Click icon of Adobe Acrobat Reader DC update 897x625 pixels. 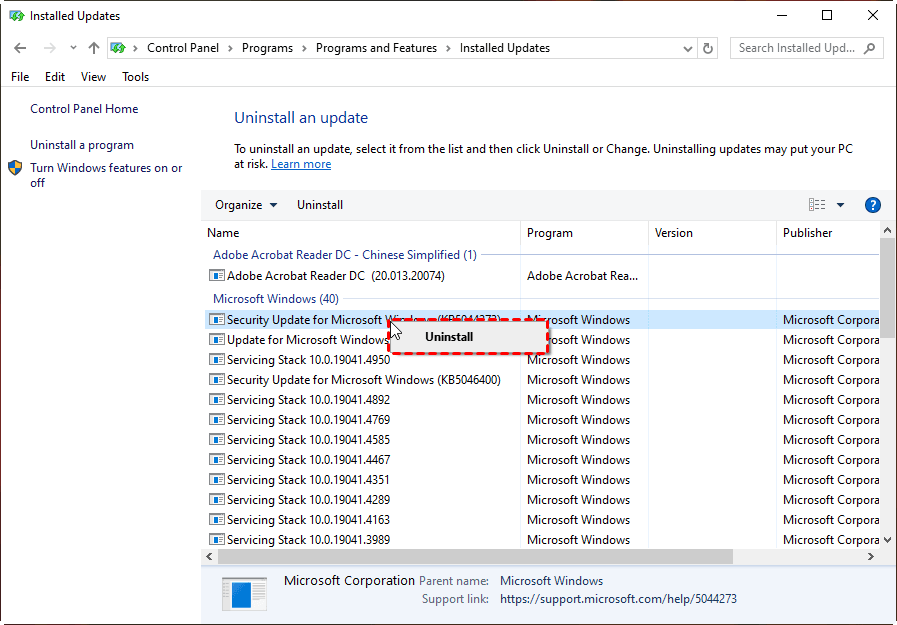click(x=216, y=276)
